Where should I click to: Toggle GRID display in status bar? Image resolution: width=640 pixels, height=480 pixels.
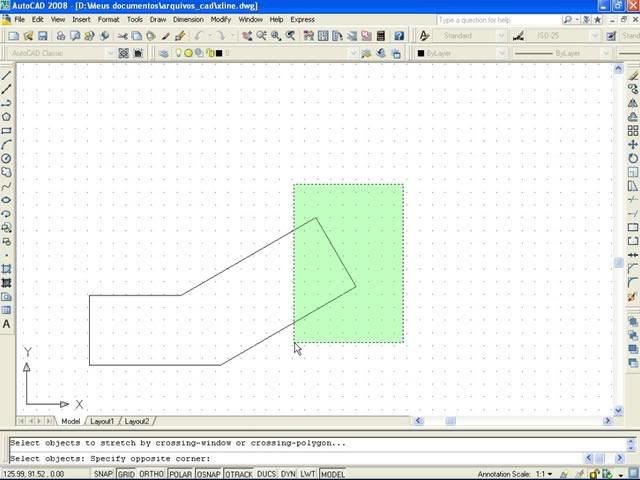pos(126,474)
